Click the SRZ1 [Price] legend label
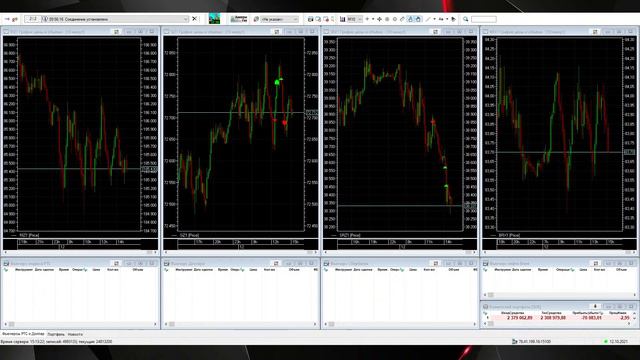Screen dimensions: 640x360 [x=350, y=235]
